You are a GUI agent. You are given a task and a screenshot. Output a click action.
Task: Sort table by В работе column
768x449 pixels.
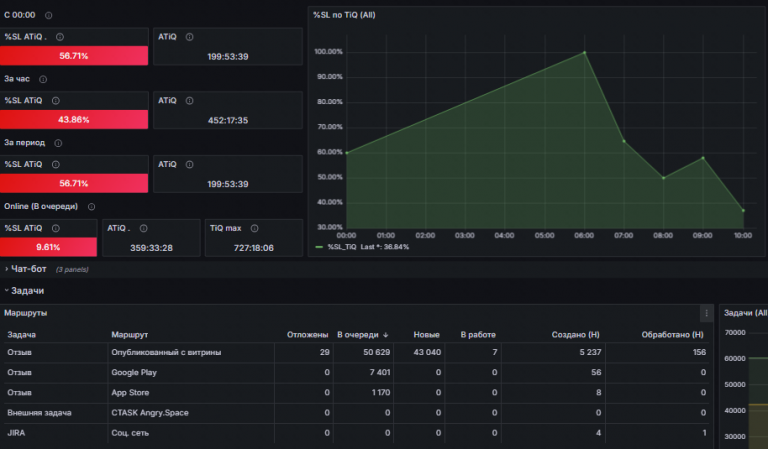(478, 335)
